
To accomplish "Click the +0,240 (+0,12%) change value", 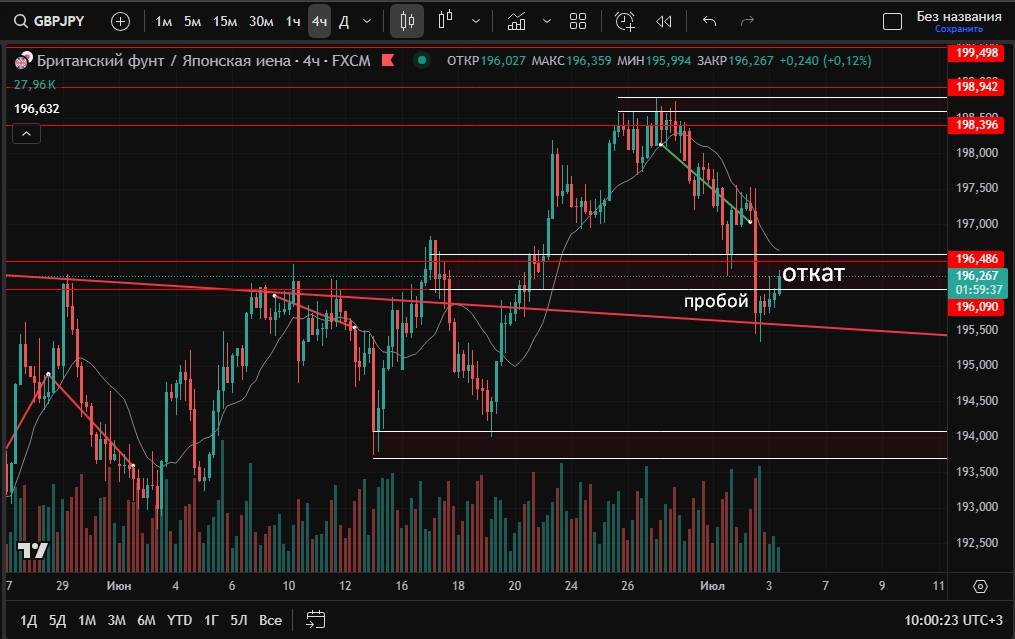I will click(825, 61).
